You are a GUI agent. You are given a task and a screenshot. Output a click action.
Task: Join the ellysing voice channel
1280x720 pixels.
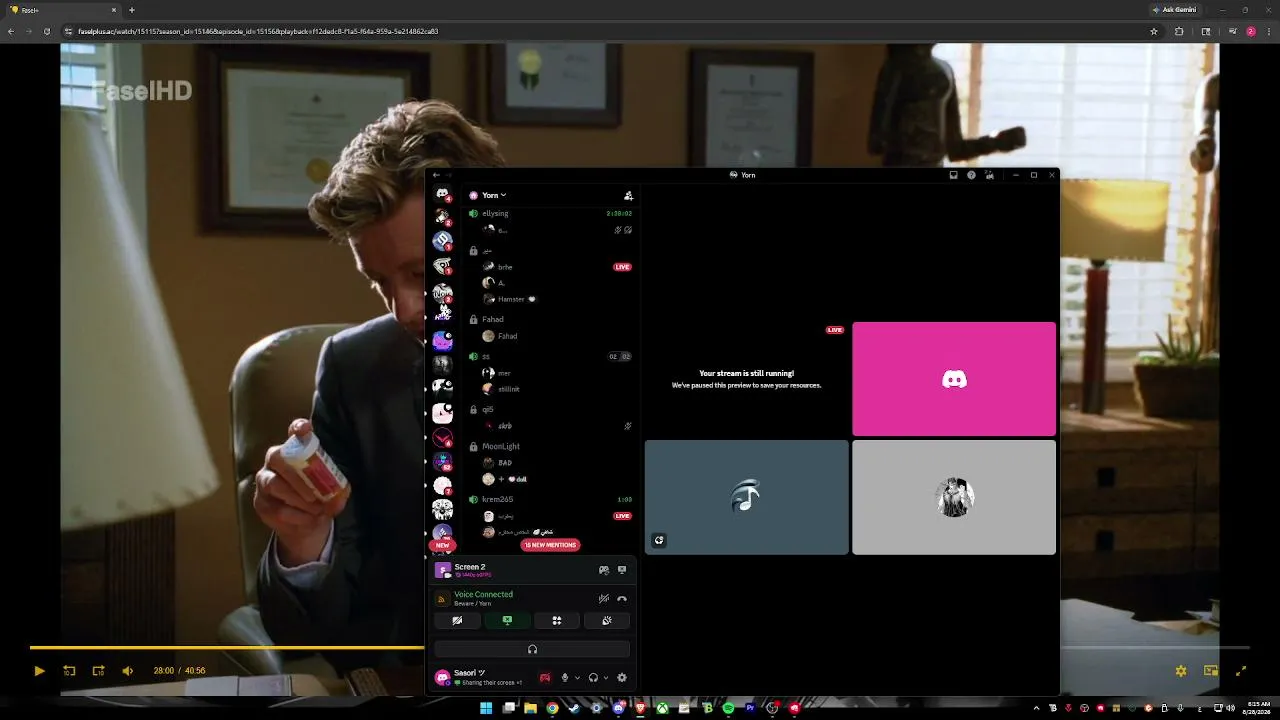551,213
